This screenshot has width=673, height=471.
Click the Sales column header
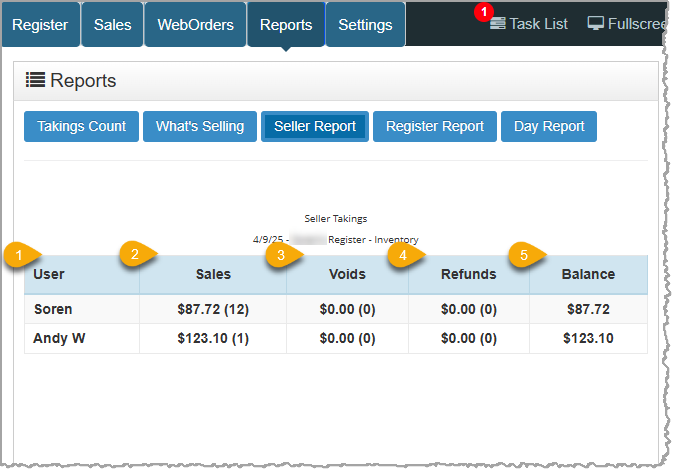213,274
